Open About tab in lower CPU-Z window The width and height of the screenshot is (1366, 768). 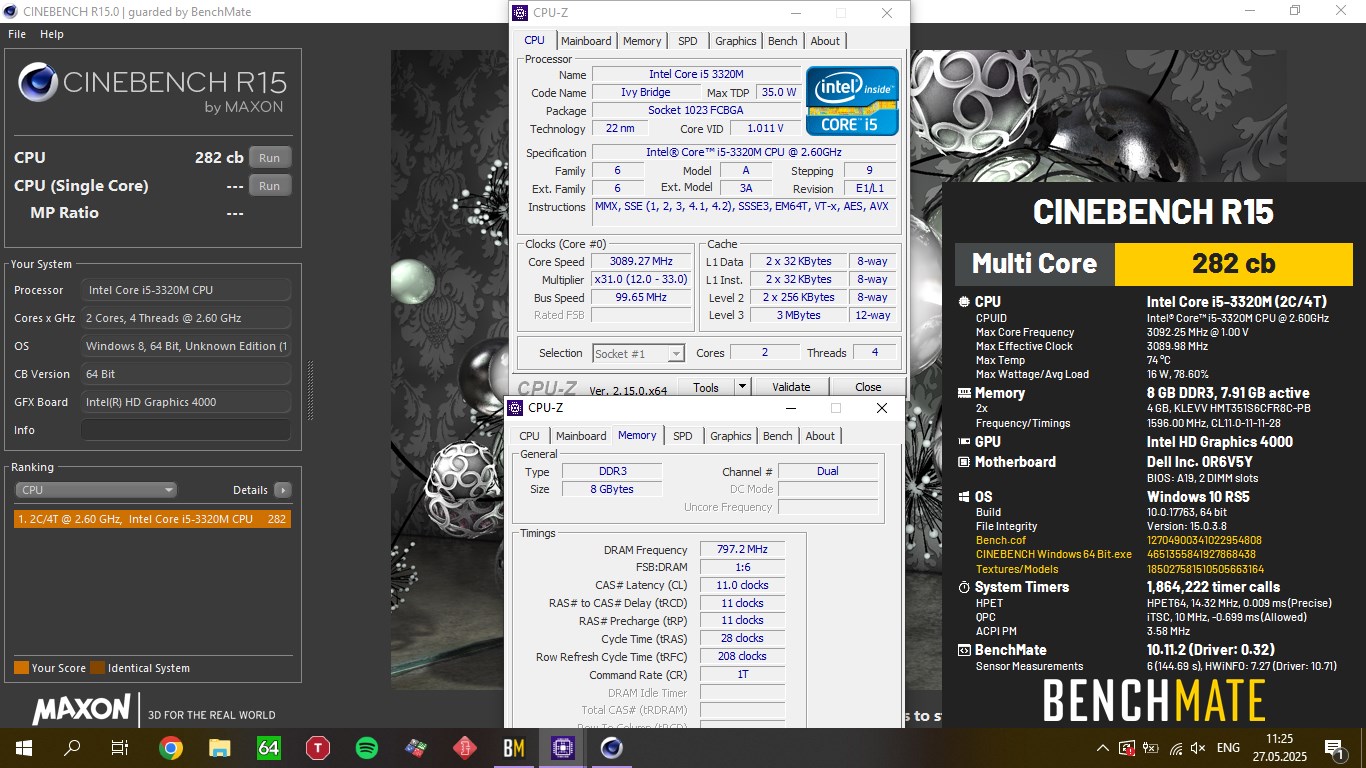pyautogui.click(x=821, y=436)
